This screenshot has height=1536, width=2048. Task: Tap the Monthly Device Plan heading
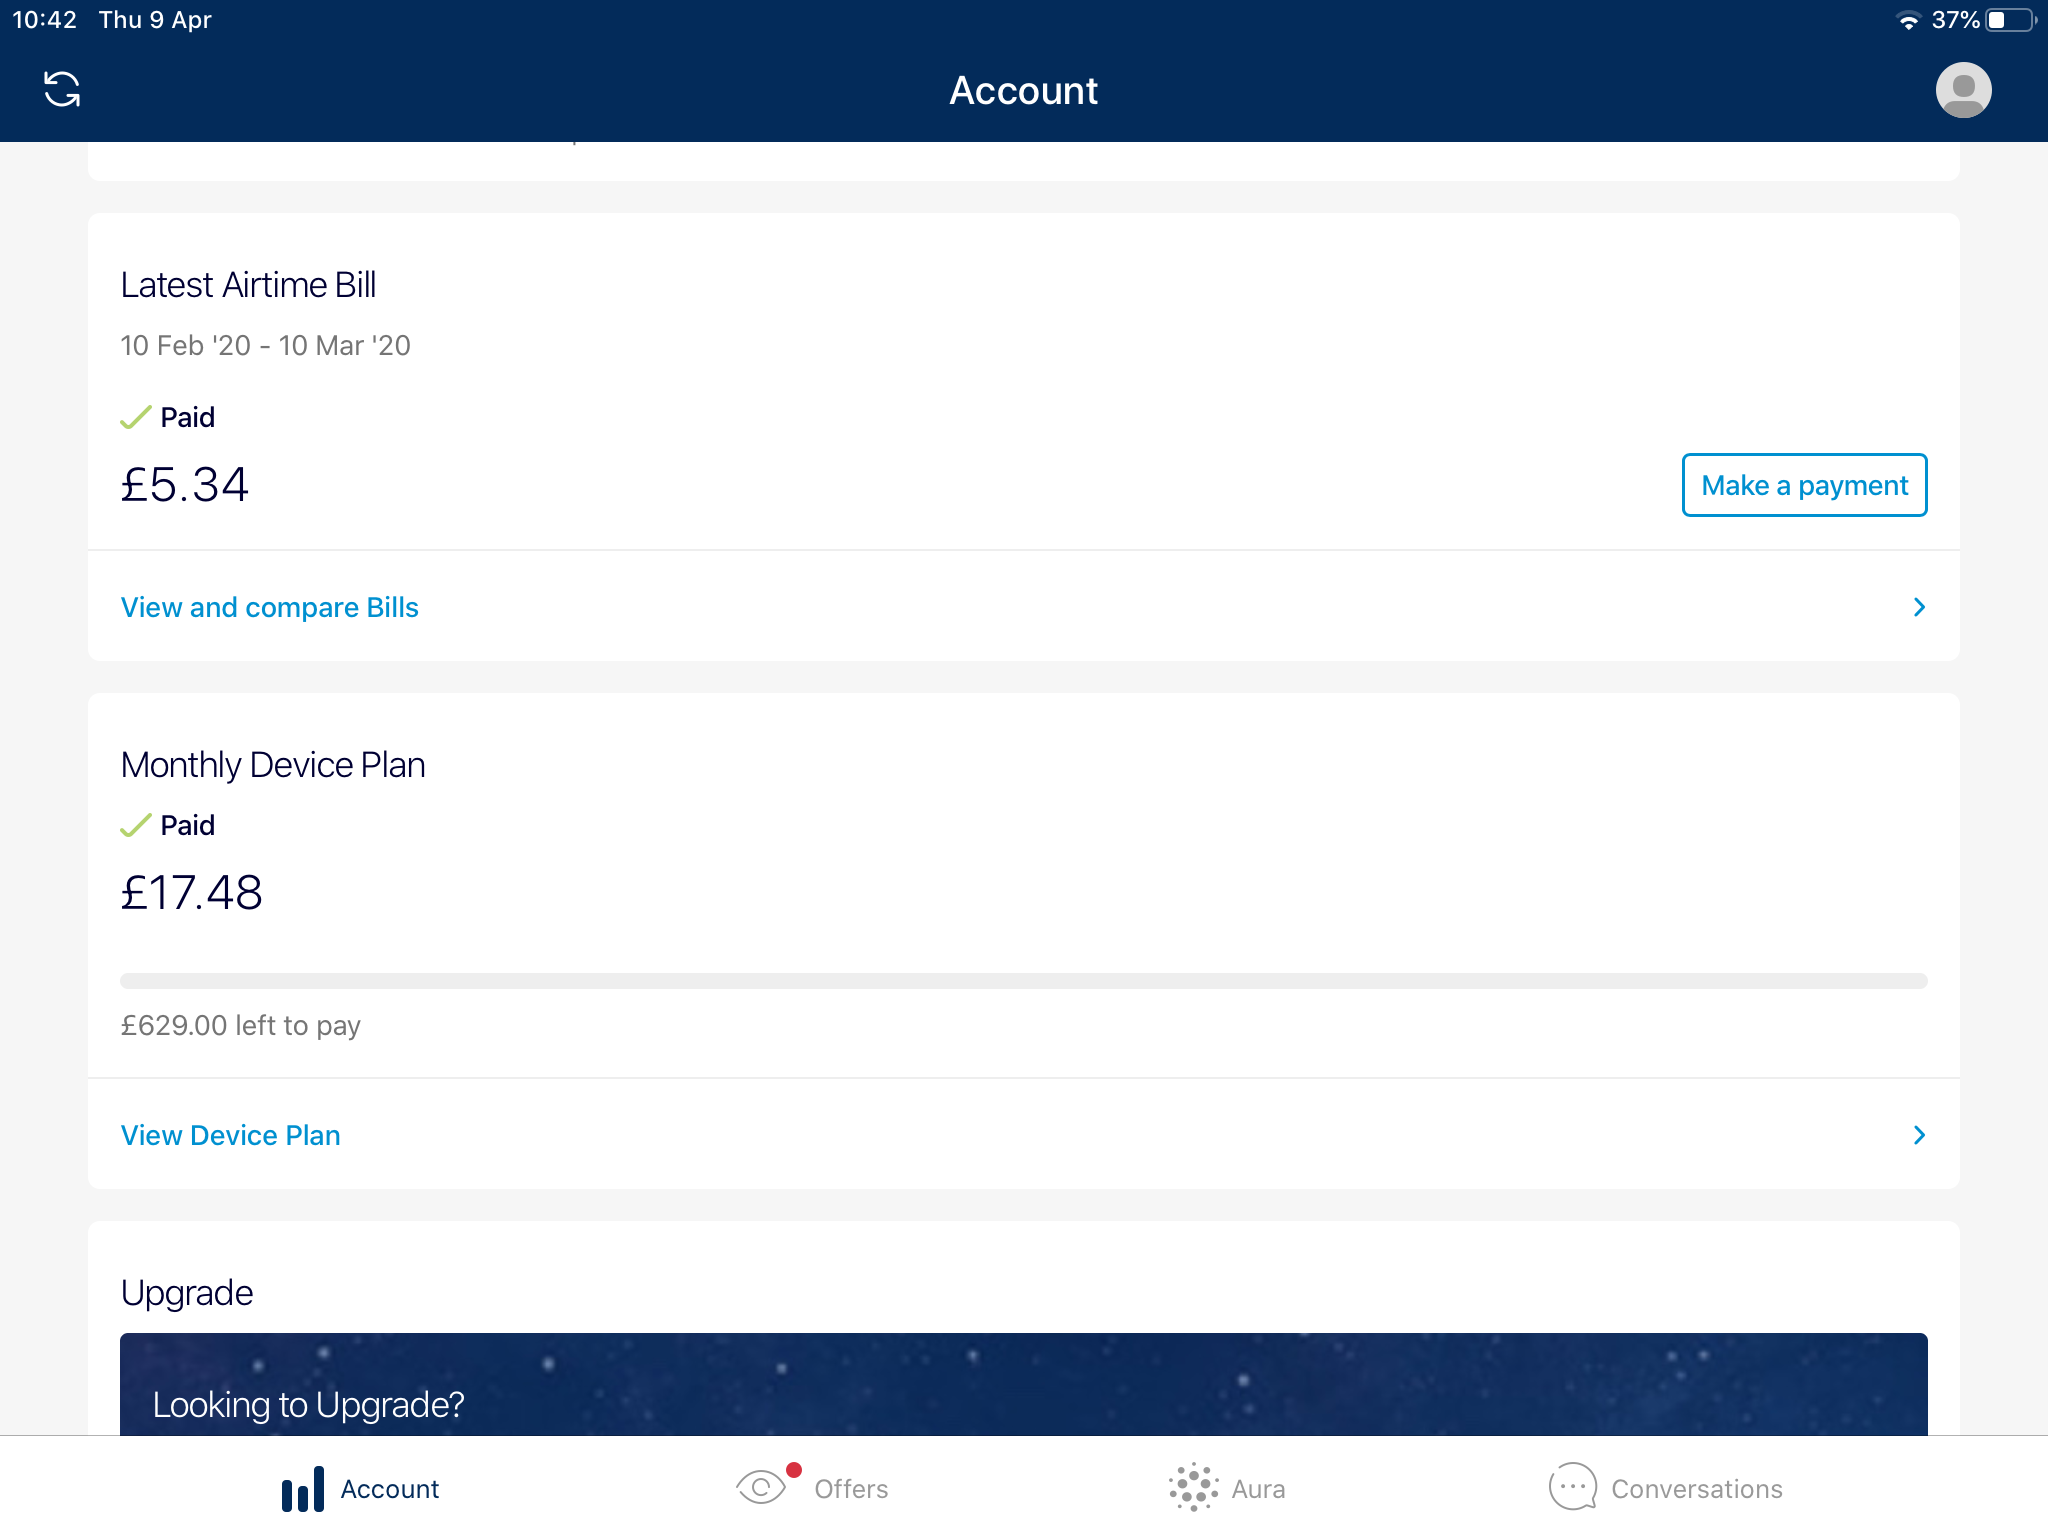273,765
